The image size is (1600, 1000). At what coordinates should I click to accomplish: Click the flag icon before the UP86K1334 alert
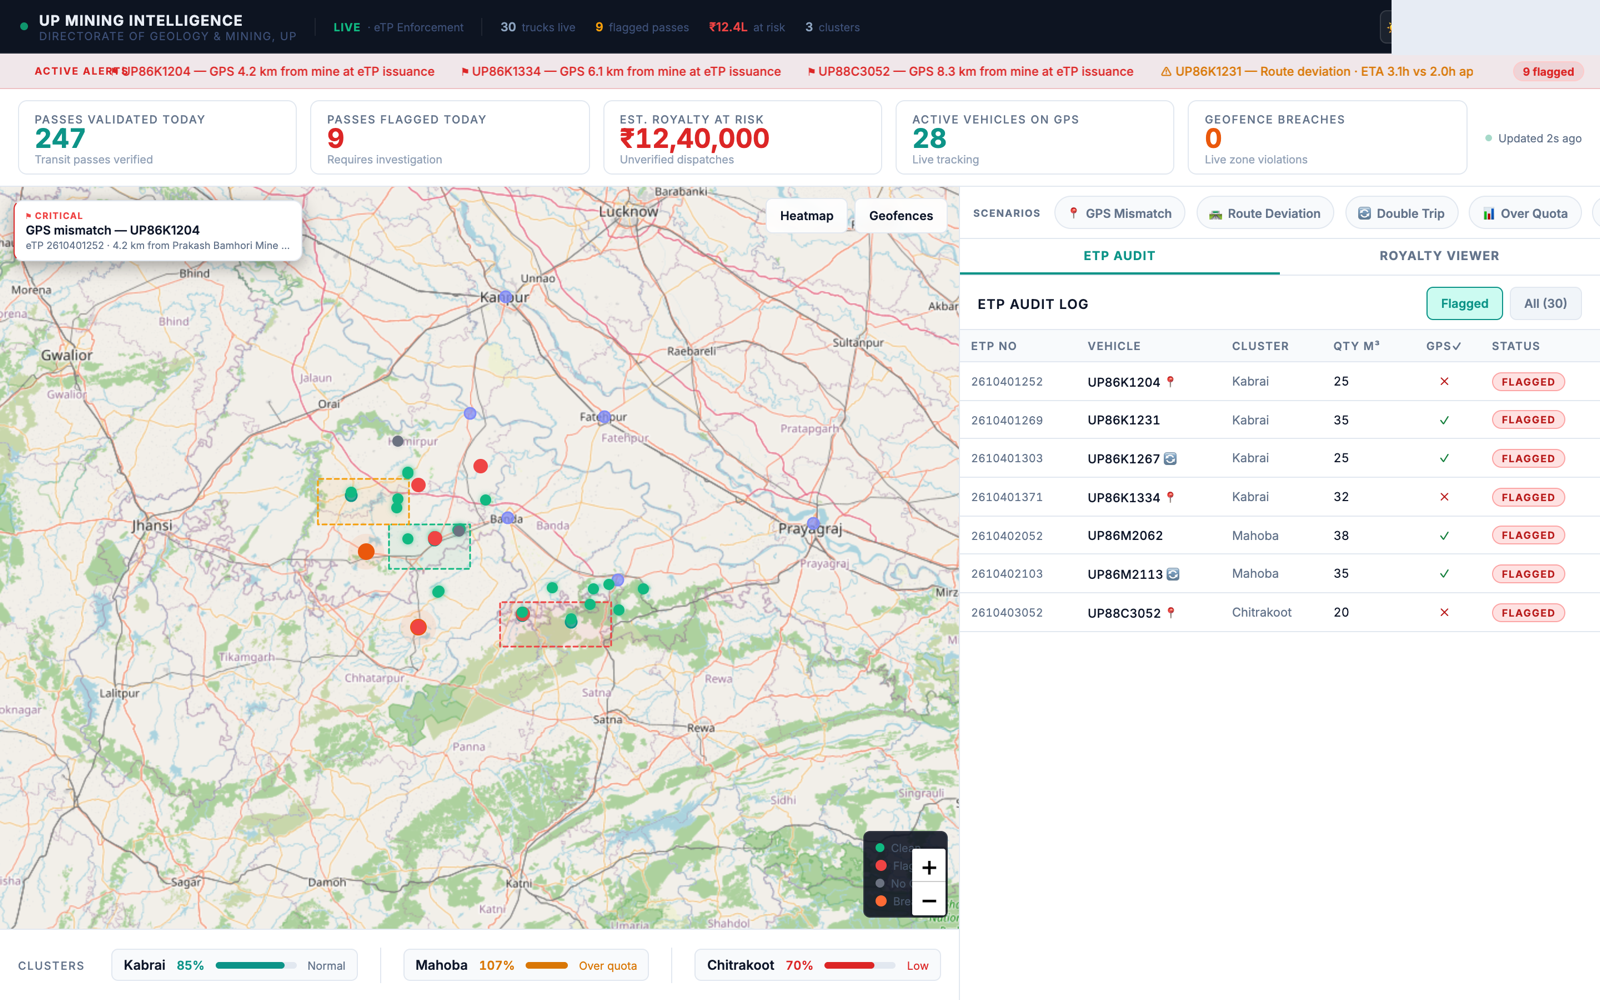(465, 72)
